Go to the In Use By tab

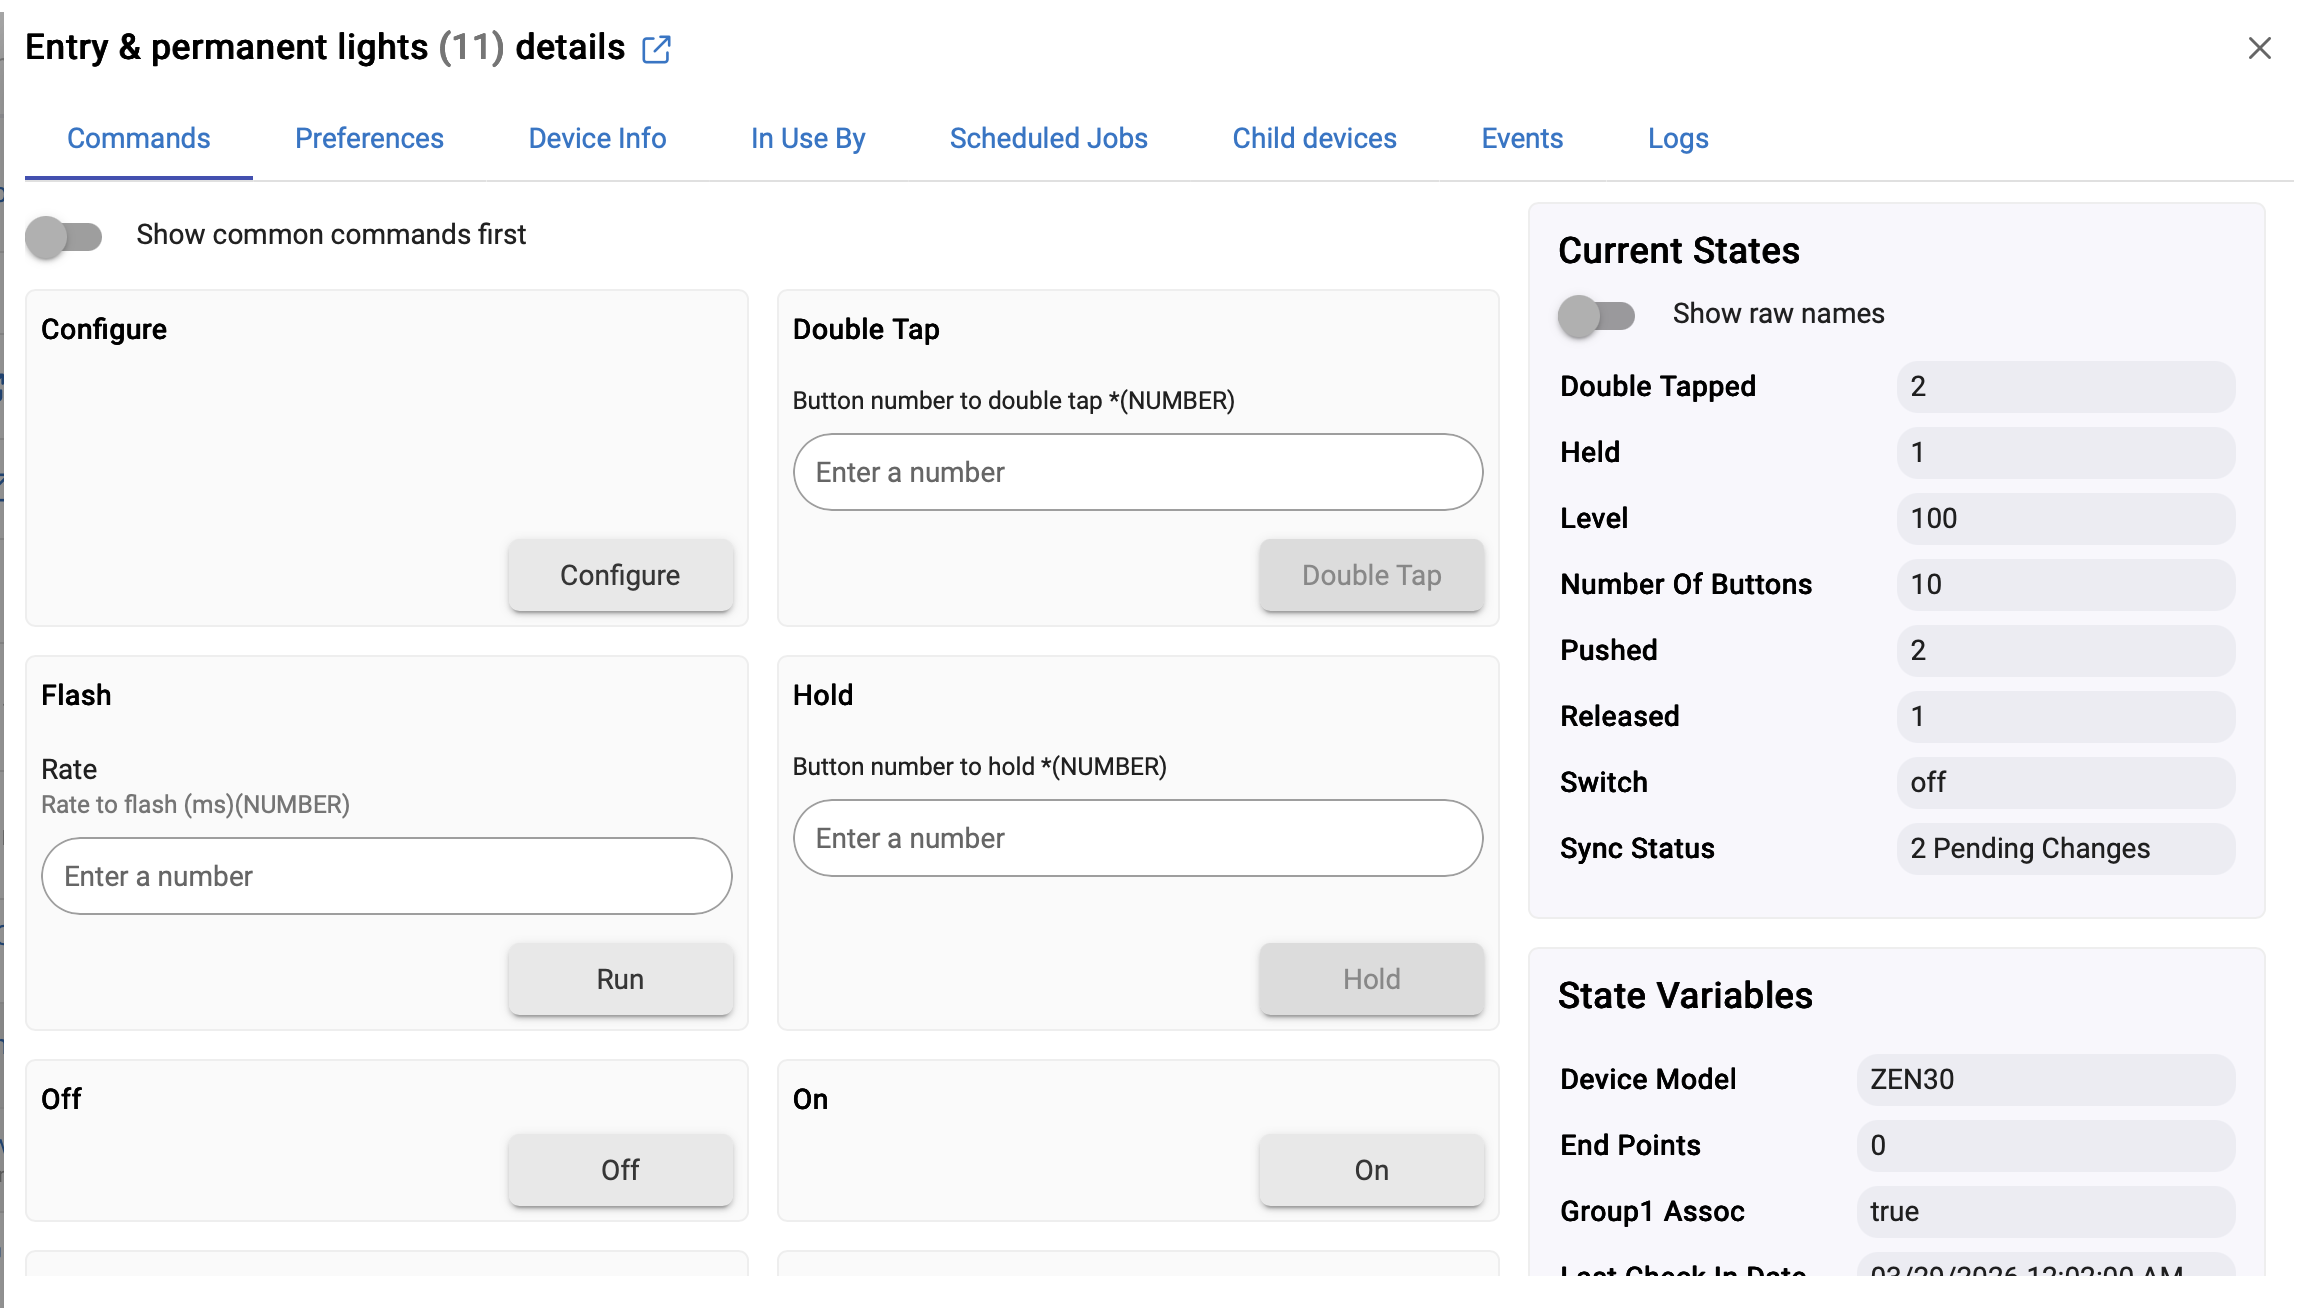tap(808, 138)
